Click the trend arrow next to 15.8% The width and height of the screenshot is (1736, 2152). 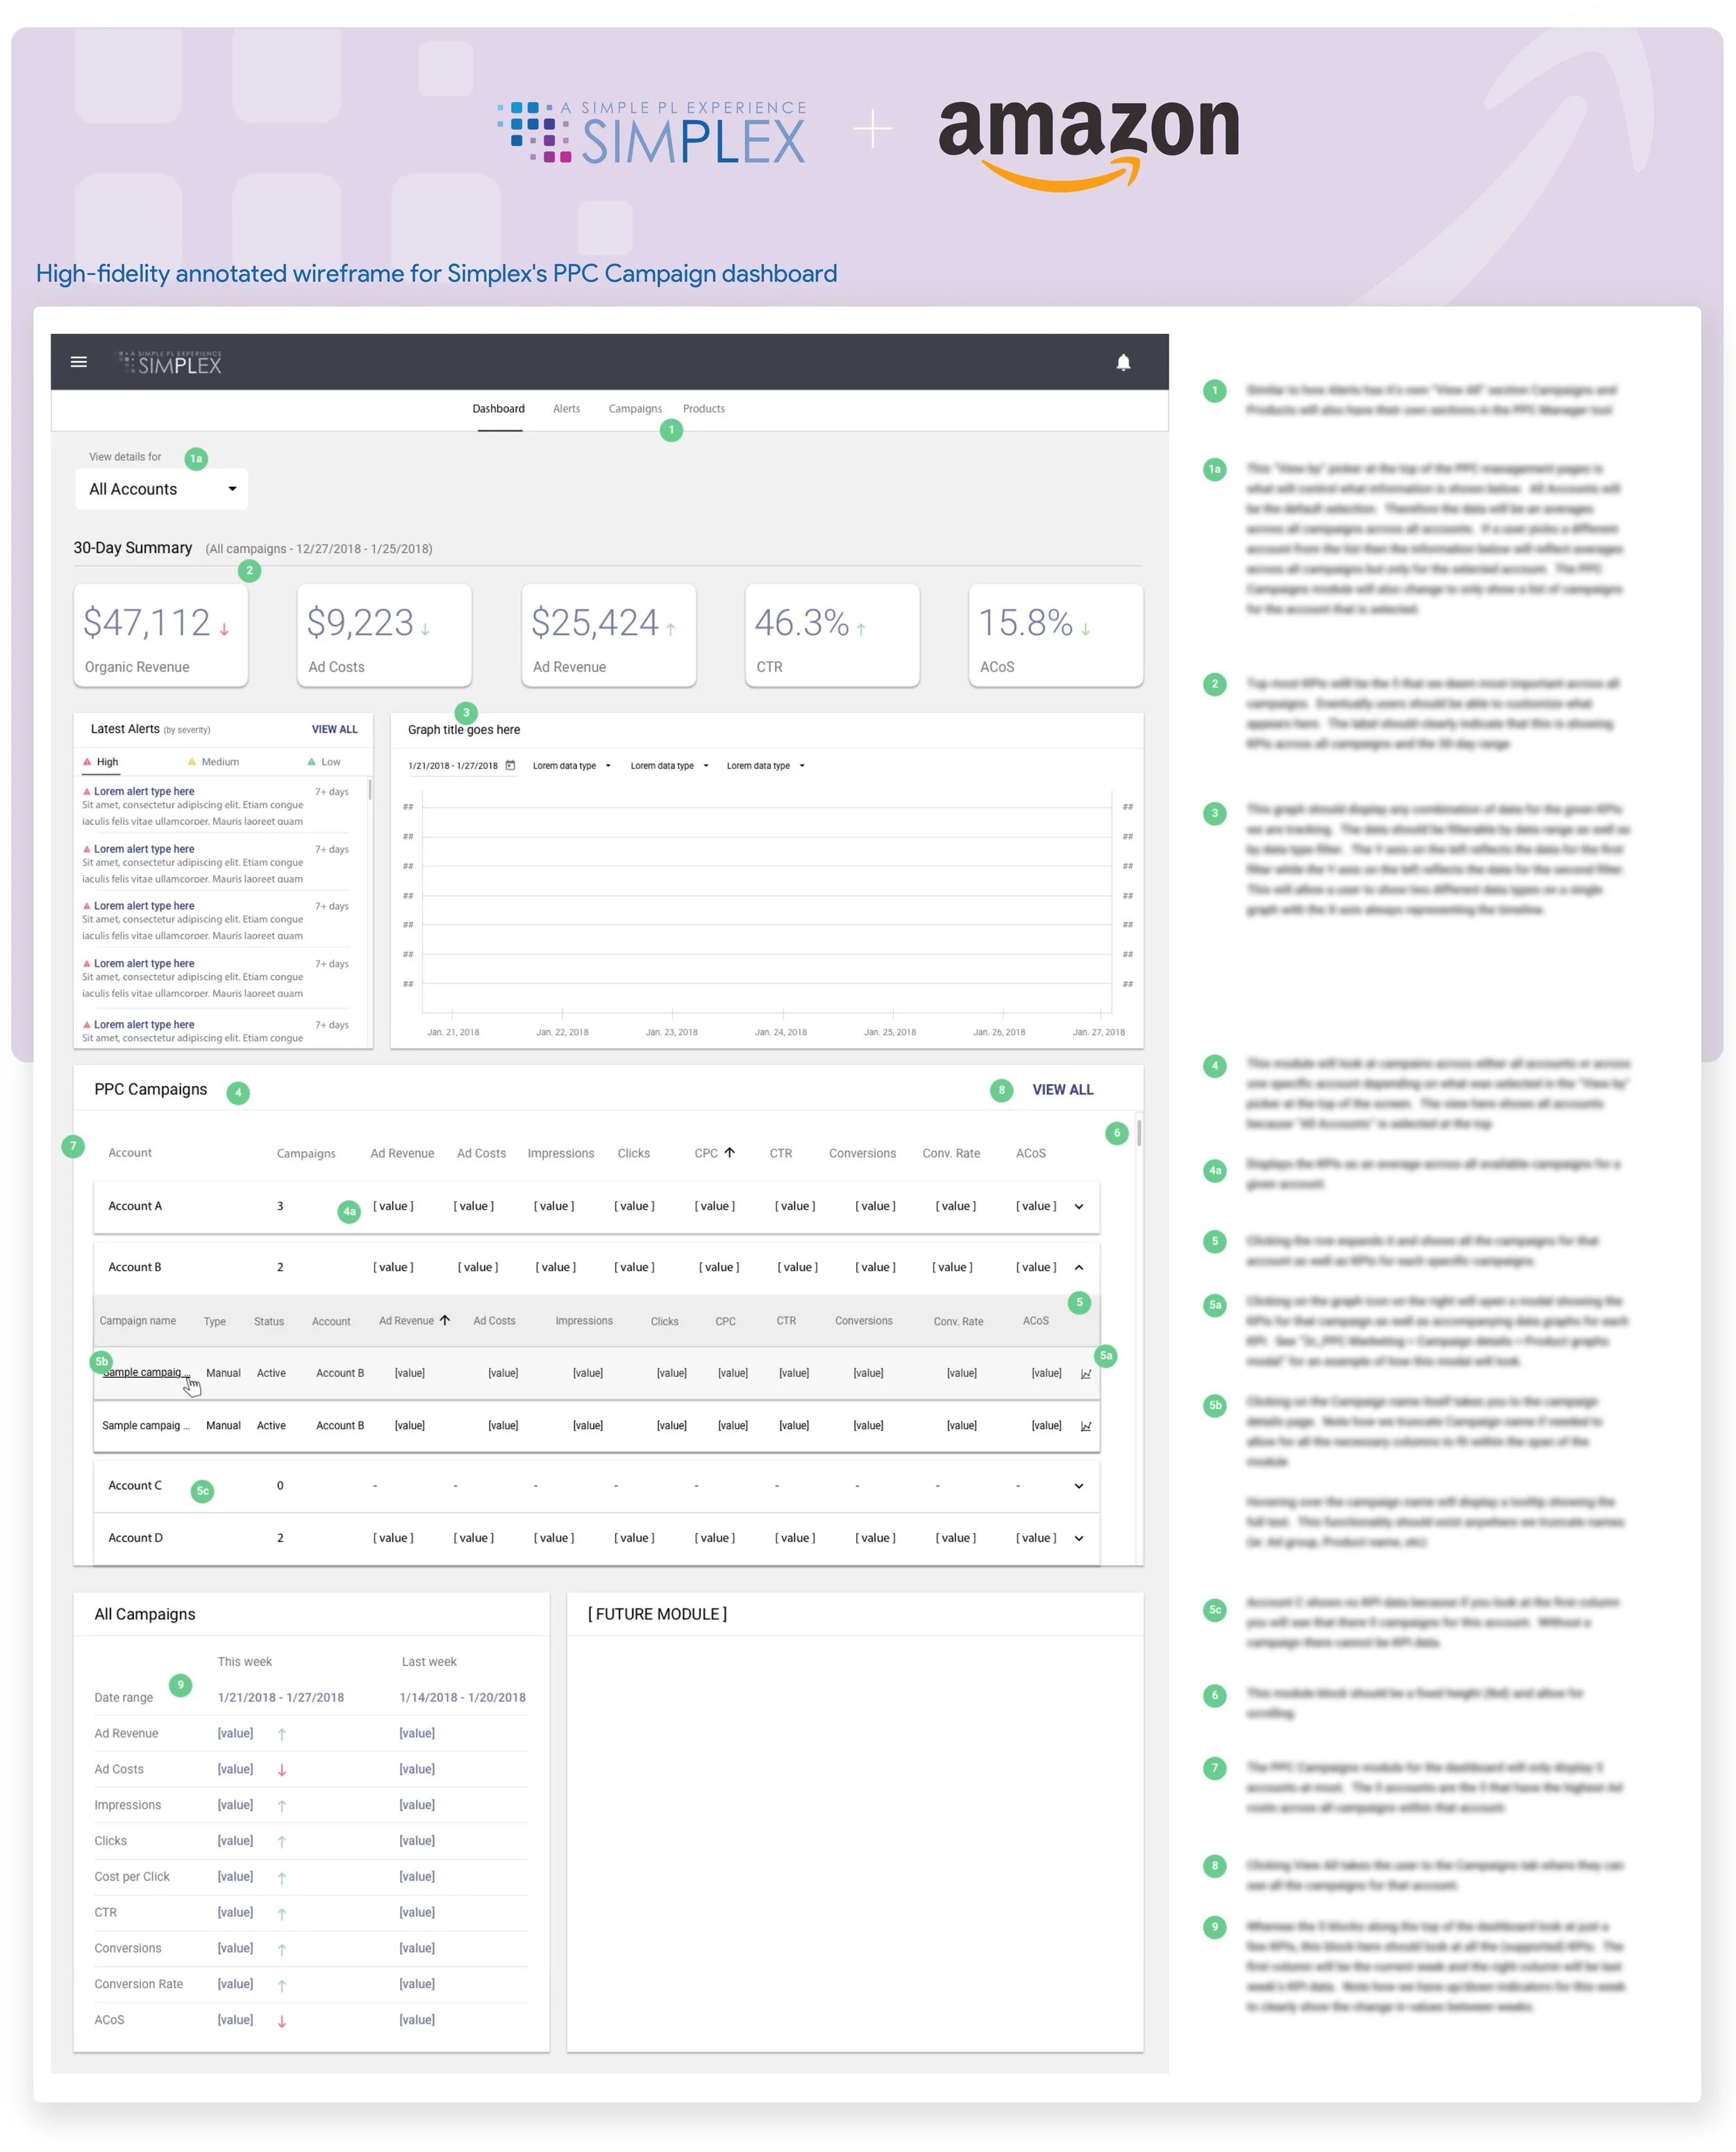pos(1085,629)
